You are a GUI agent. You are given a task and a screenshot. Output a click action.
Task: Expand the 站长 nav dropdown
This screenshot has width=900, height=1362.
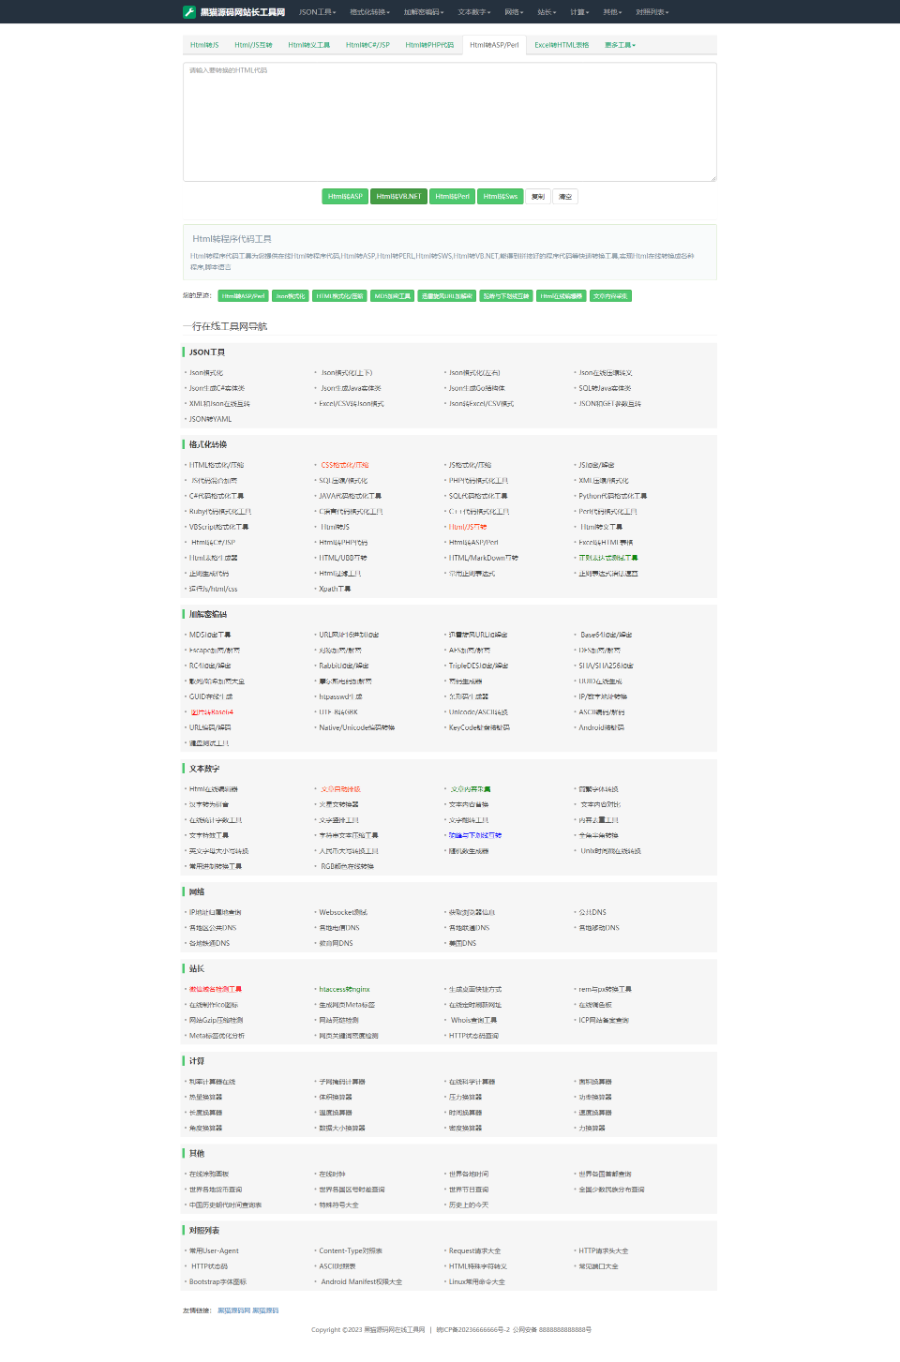[547, 12]
